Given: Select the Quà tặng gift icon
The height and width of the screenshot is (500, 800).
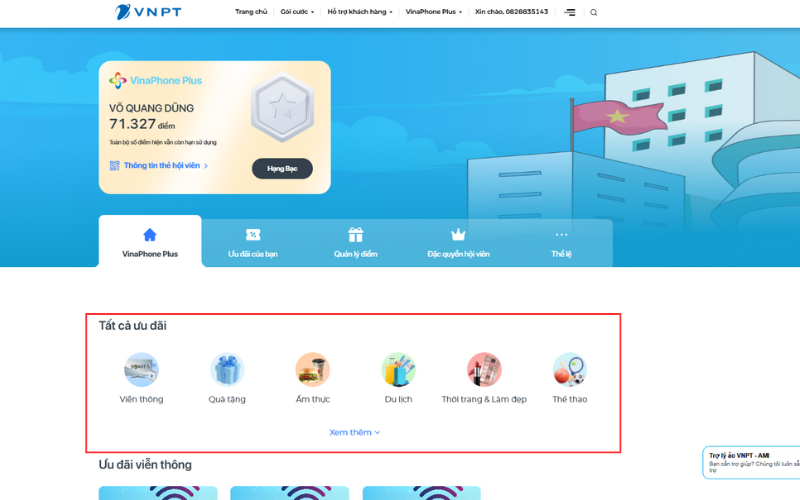Looking at the screenshot, I should (227, 369).
